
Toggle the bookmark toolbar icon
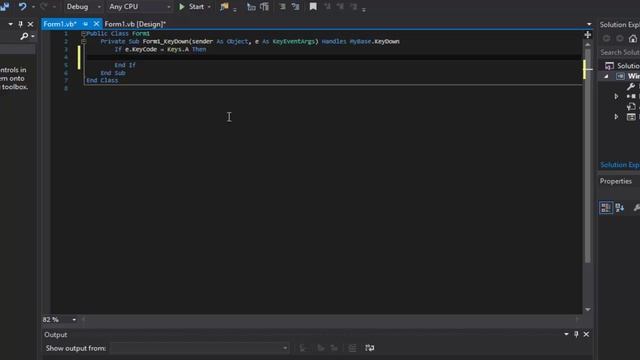pyautogui.click(x=313, y=7)
